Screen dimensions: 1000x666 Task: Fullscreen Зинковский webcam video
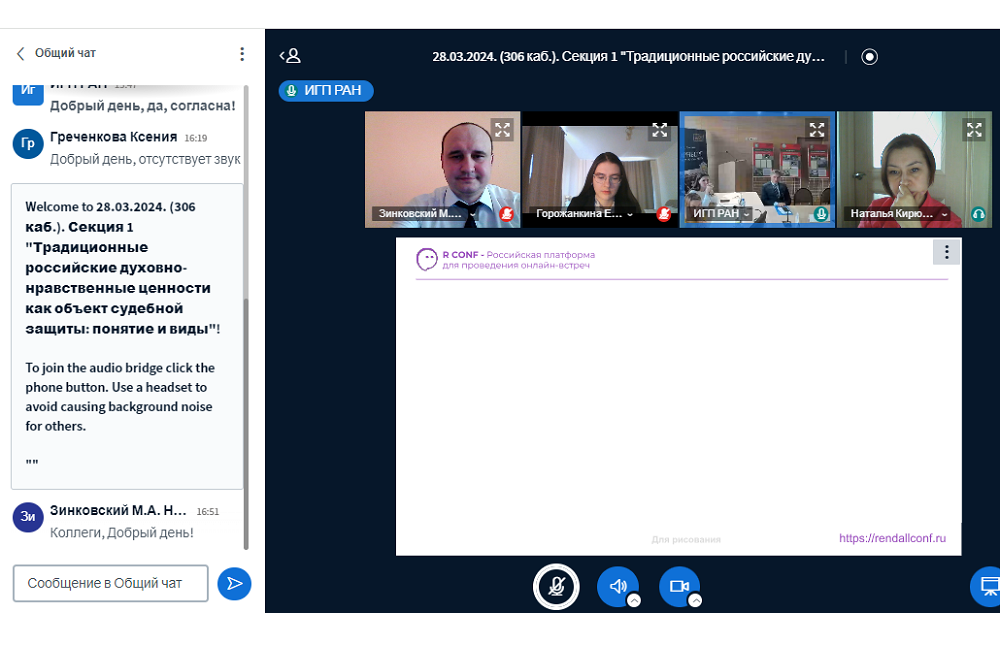tap(502, 129)
